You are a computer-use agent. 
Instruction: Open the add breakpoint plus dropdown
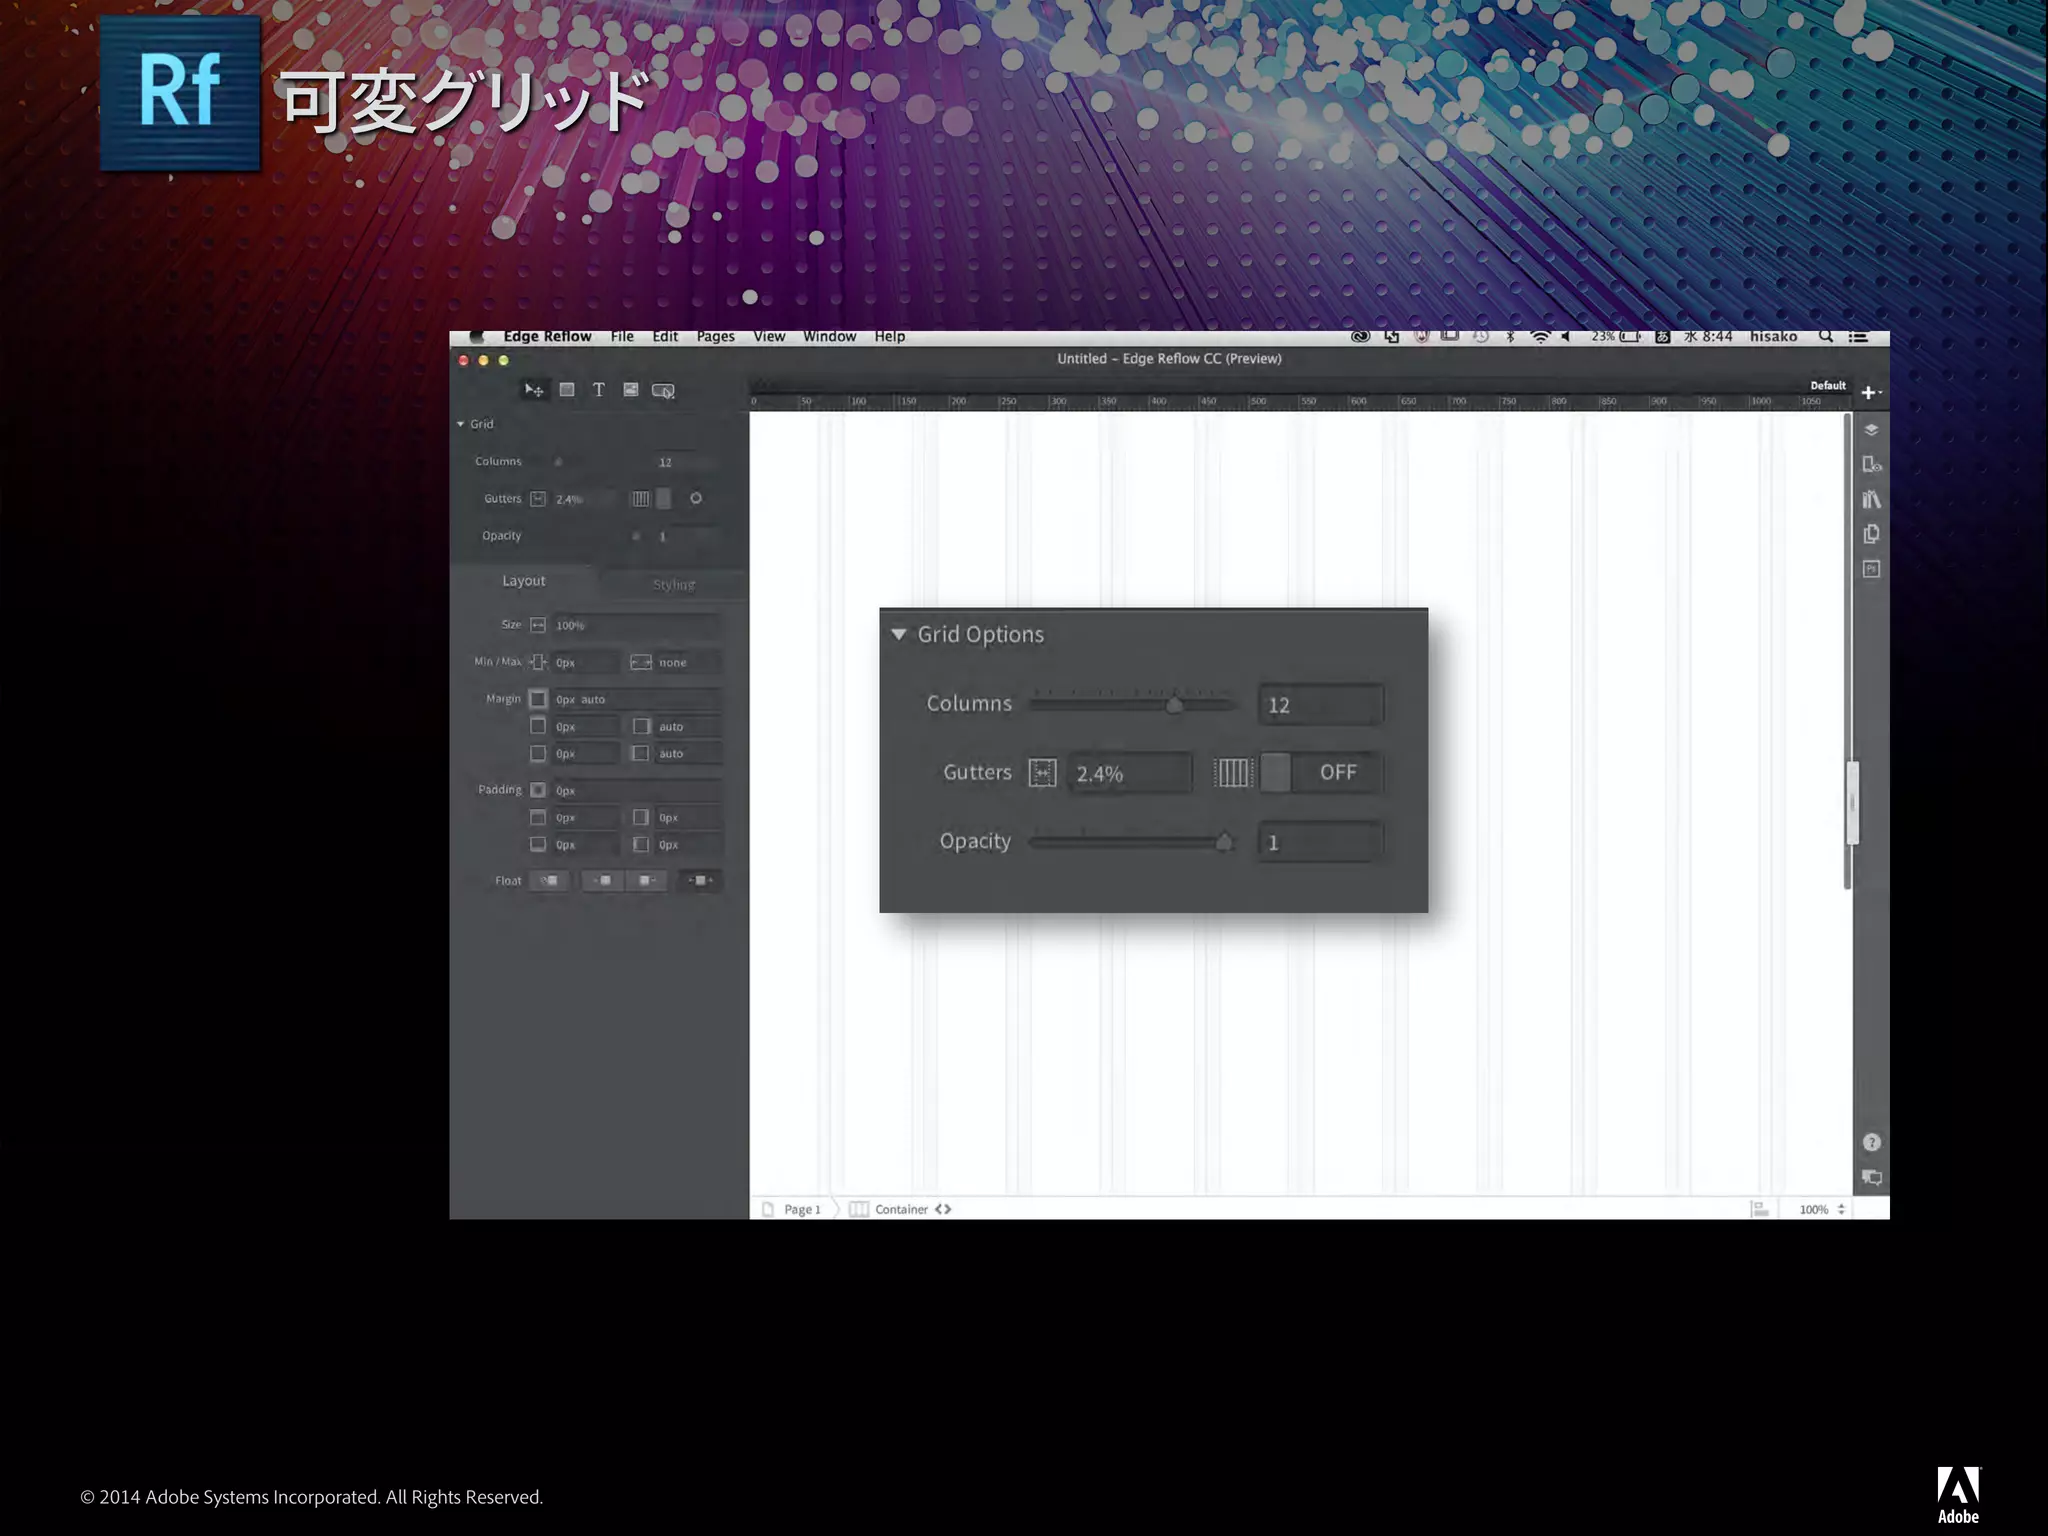(x=1871, y=393)
